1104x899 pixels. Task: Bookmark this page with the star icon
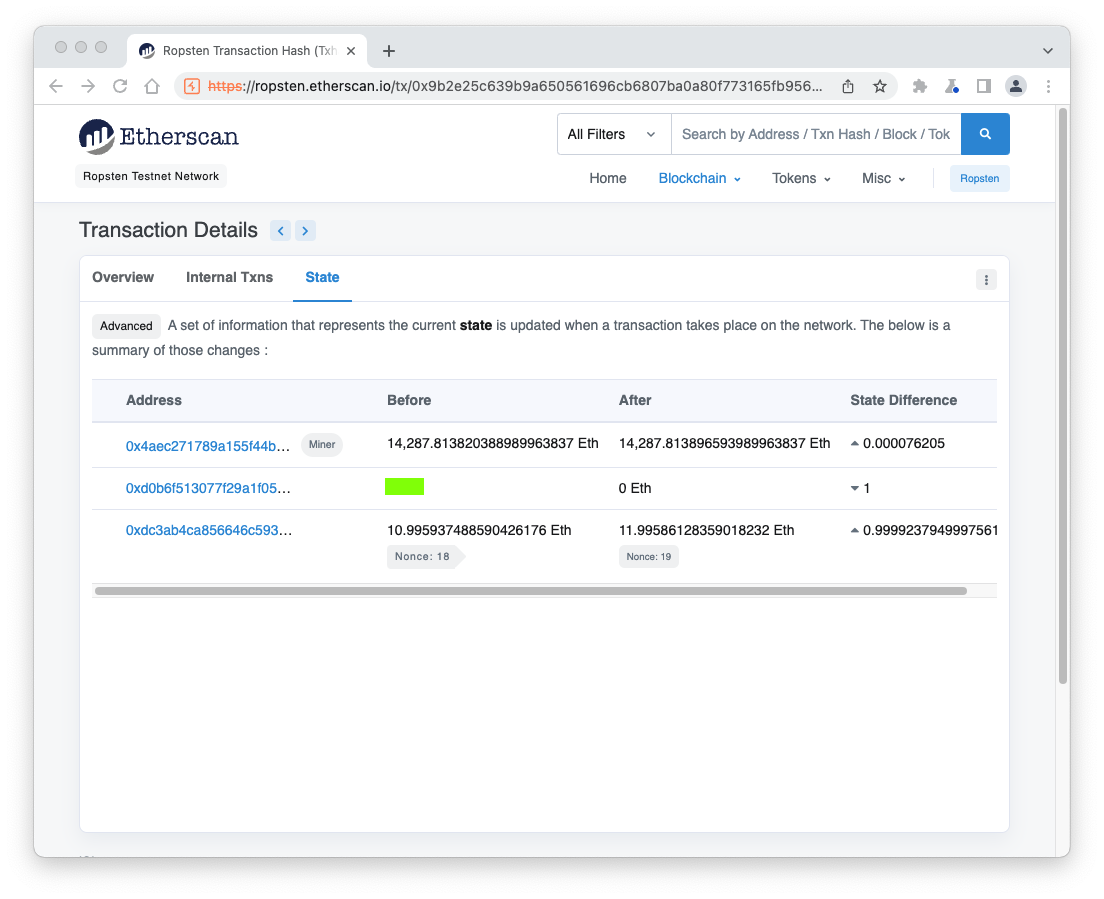(x=879, y=86)
